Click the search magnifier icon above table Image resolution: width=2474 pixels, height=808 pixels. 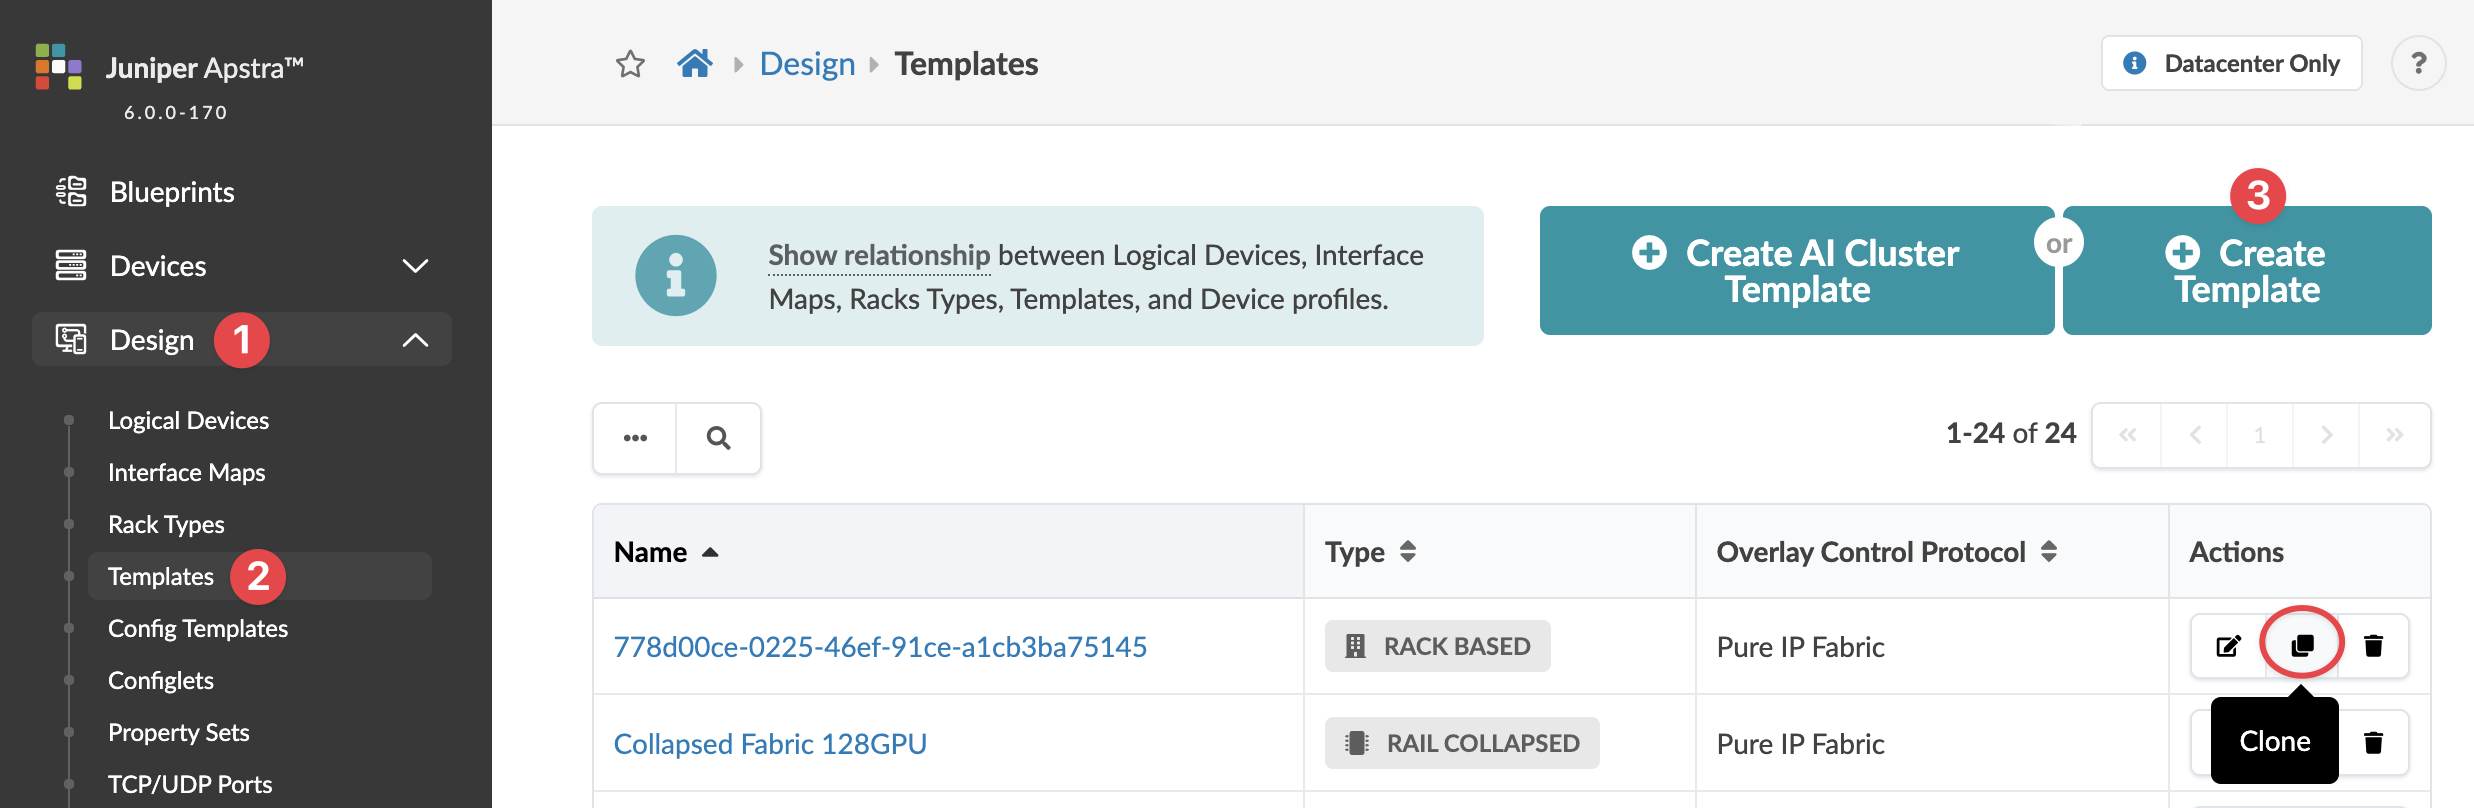click(x=718, y=438)
